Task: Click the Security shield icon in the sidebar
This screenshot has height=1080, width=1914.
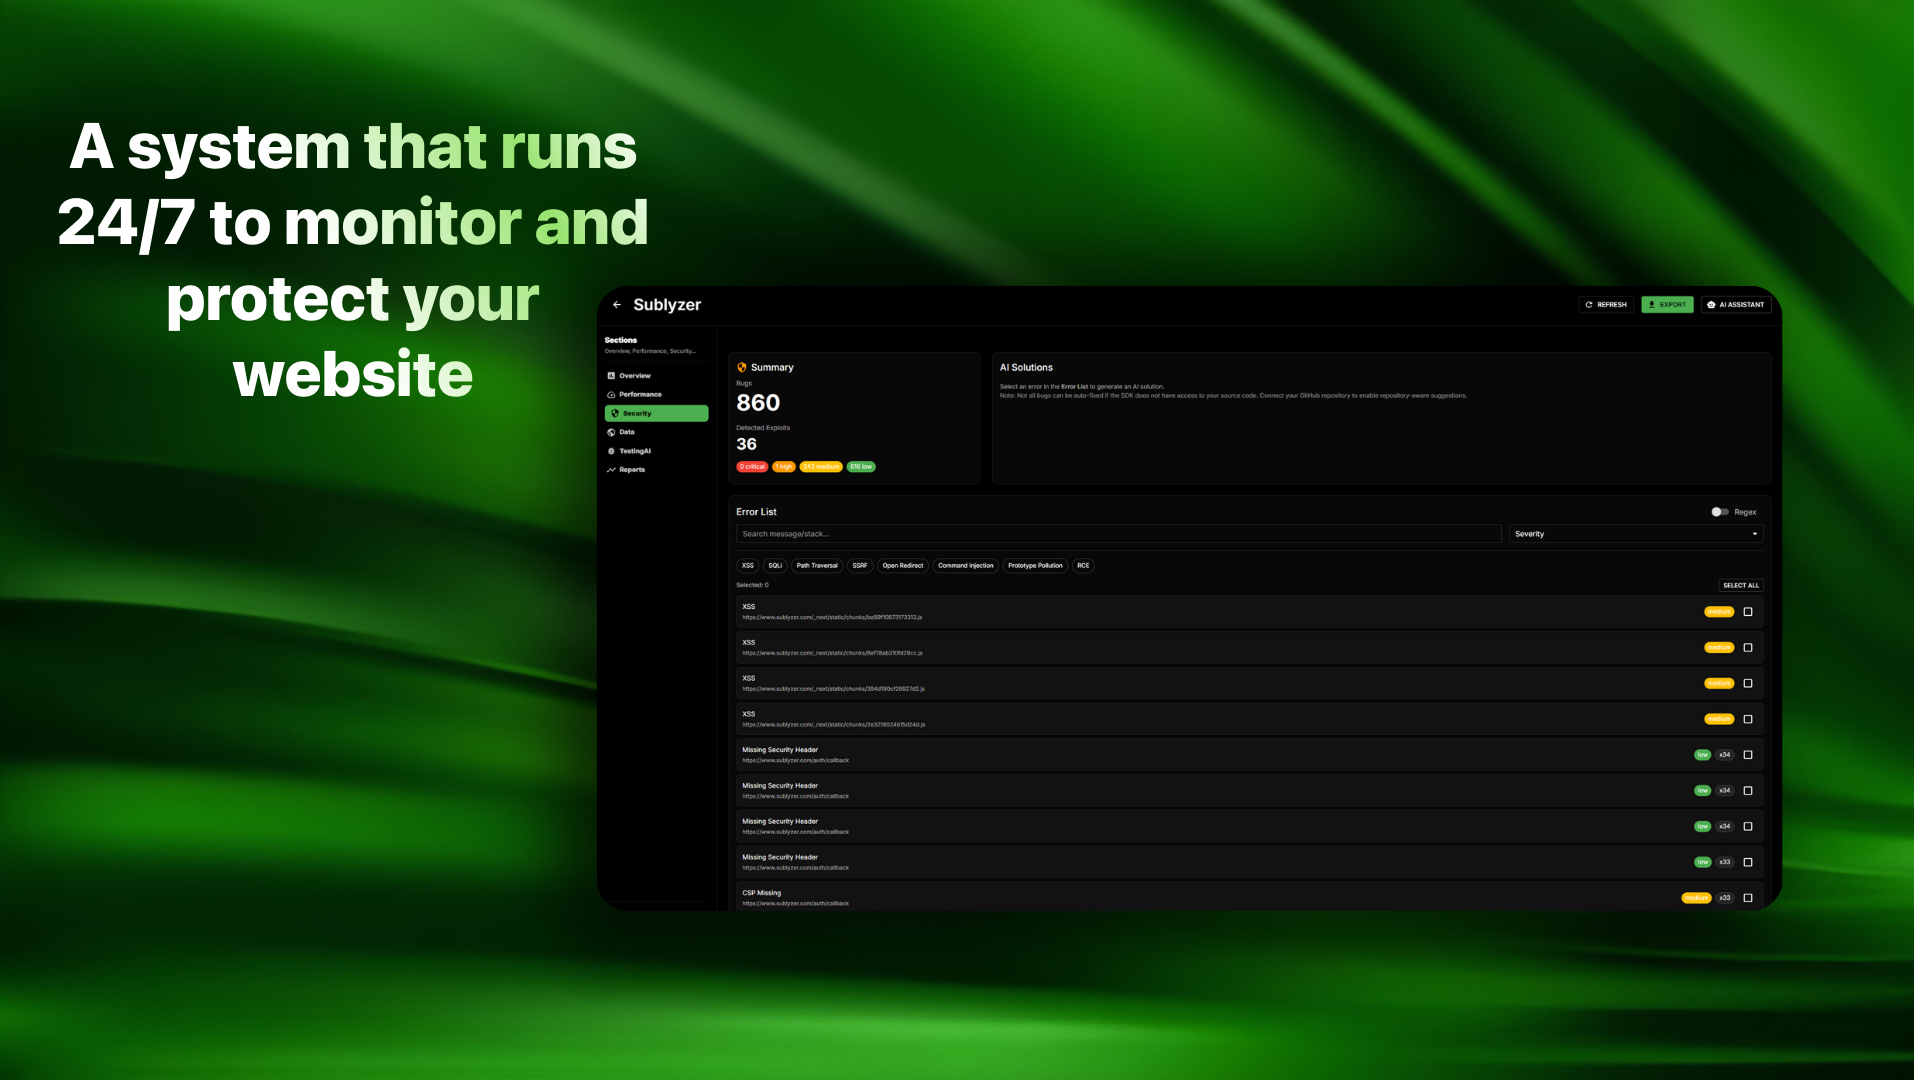Action: (615, 412)
